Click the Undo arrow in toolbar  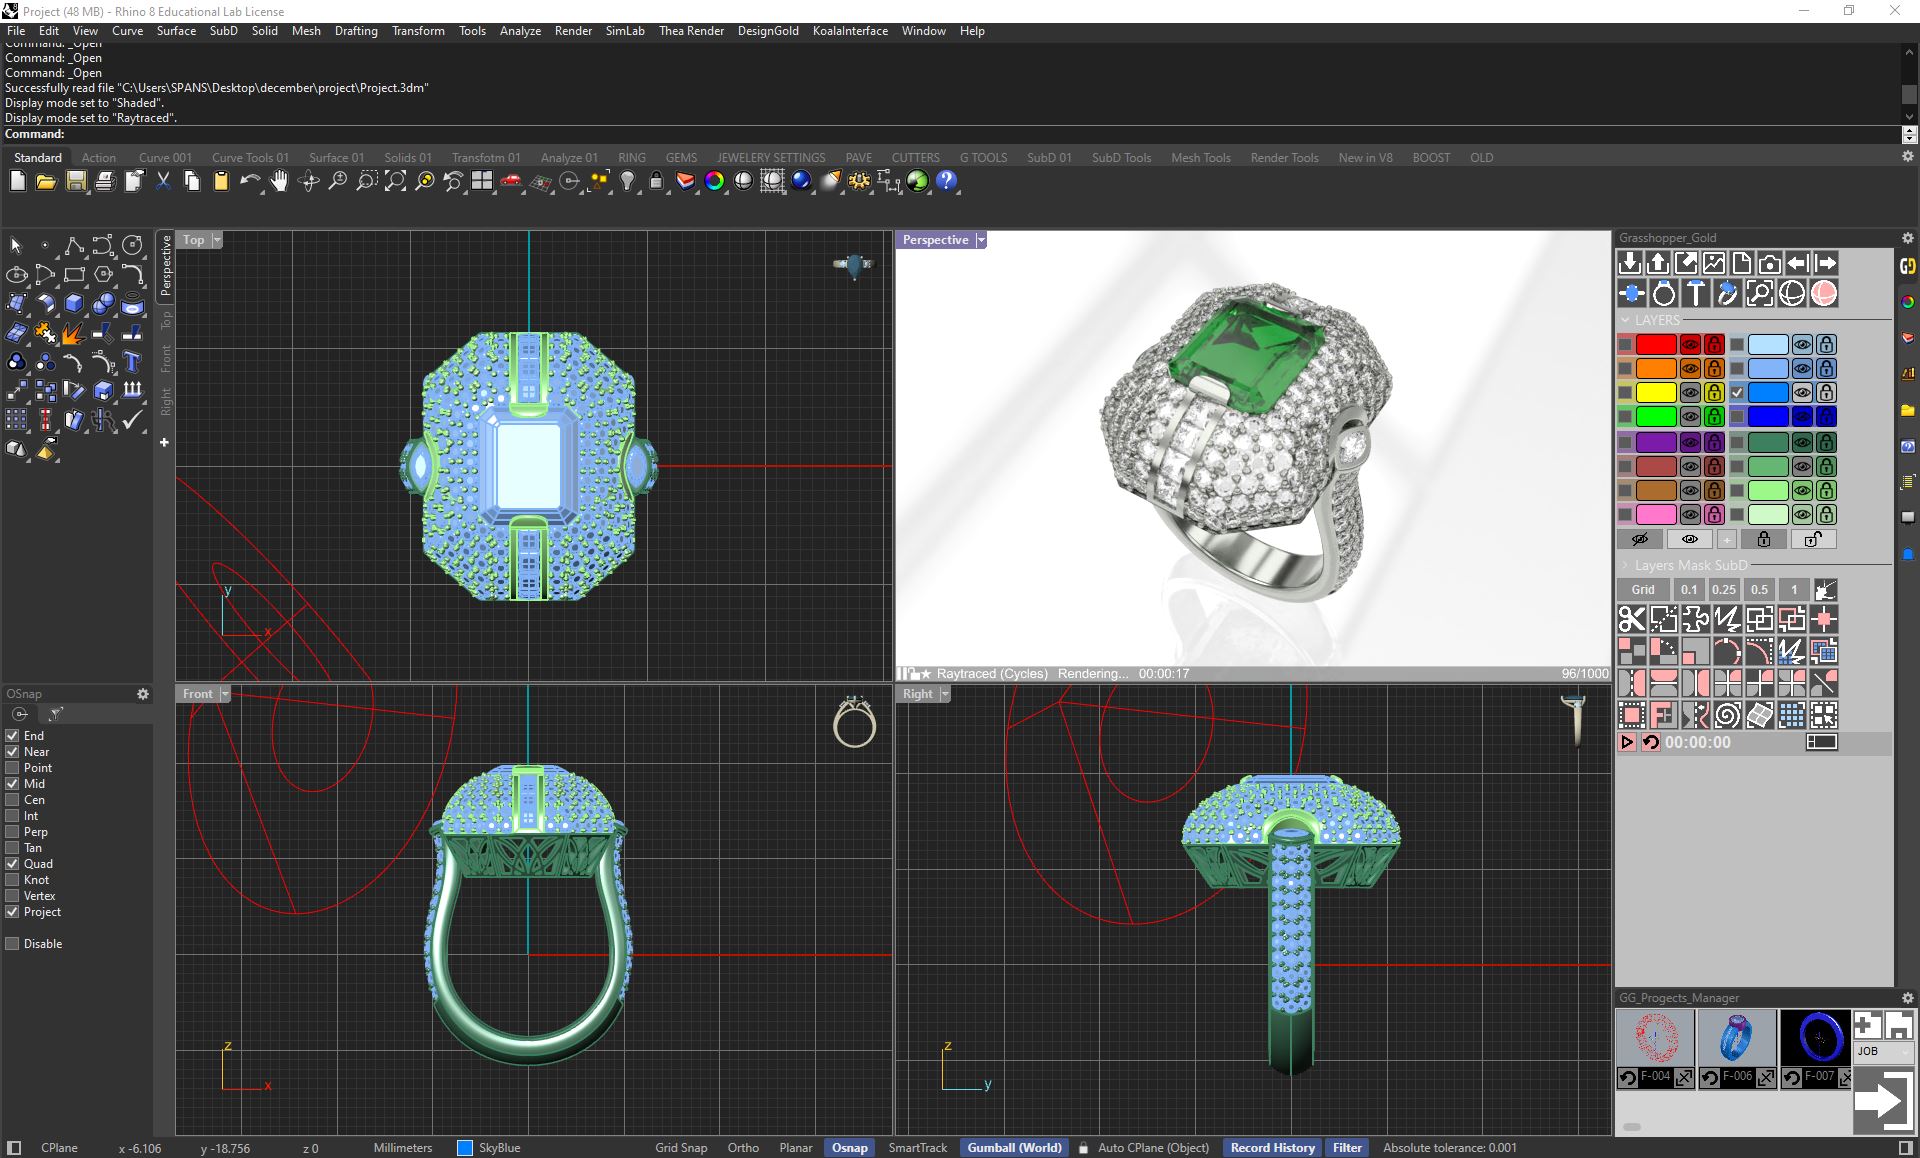(x=249, y=181)
